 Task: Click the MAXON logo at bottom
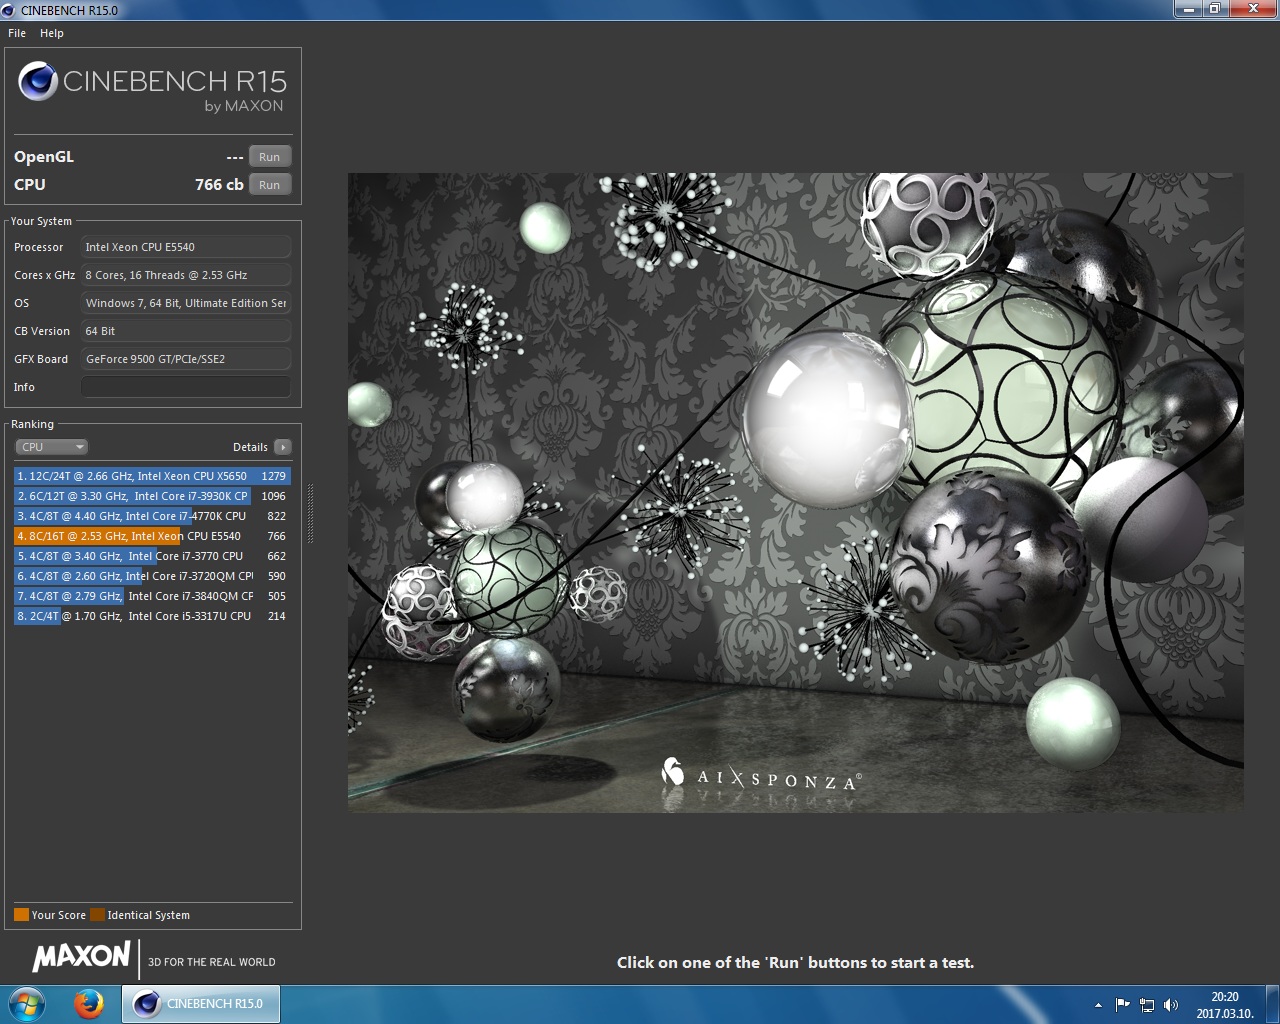click(x=81, y=957)
